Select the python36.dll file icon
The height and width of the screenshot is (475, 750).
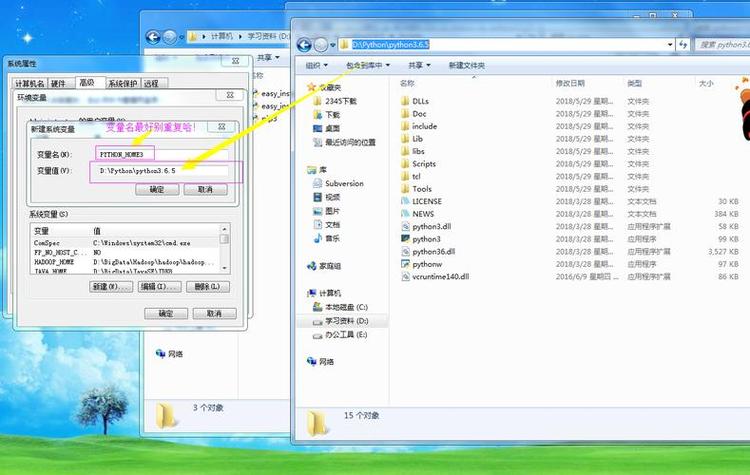tap(405, 251)
